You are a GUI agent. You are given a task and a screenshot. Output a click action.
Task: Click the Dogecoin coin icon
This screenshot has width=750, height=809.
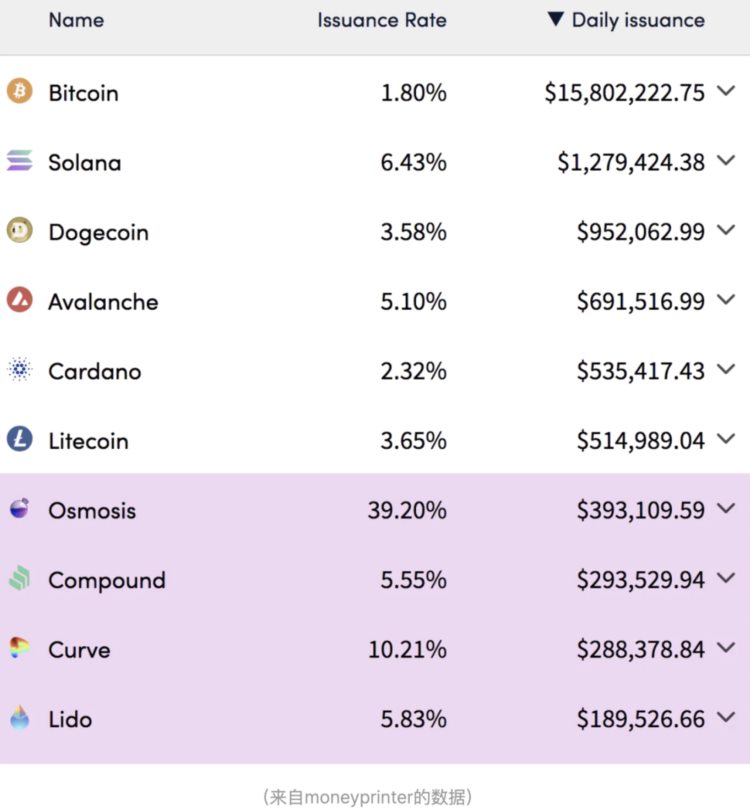(x=20, y=231)
